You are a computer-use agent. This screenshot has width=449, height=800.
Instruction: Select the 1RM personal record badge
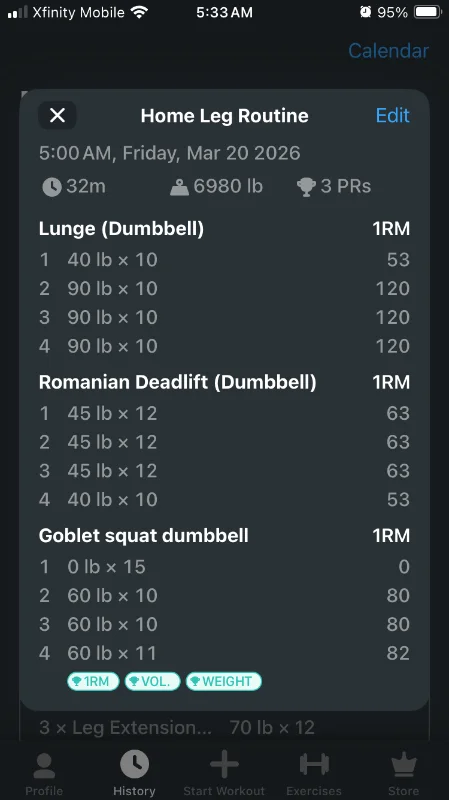click(x=93, y=681)
